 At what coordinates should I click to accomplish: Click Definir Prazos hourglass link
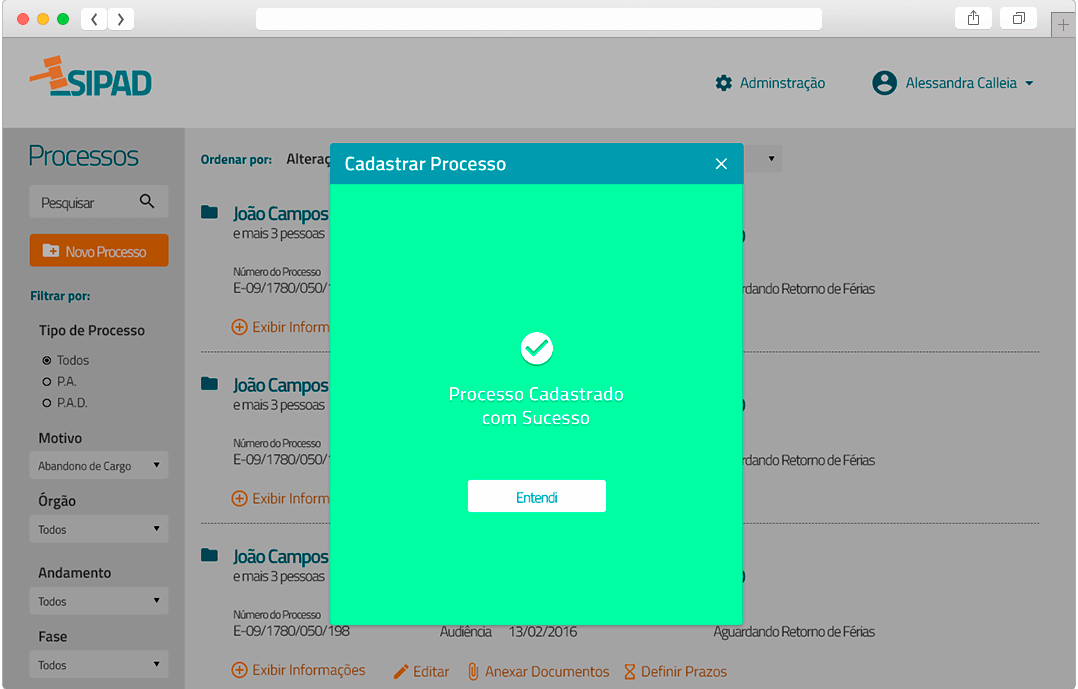675,672
